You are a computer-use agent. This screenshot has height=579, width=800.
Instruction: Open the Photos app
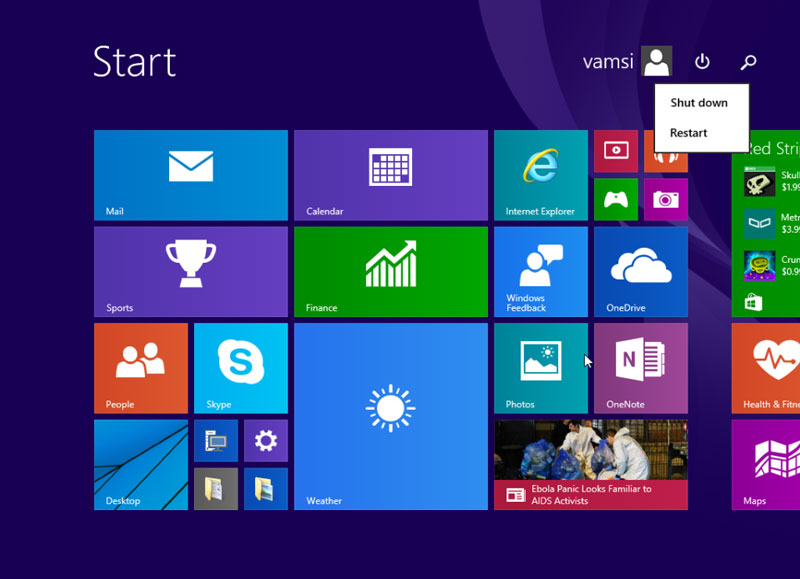(x=540, y=368)
